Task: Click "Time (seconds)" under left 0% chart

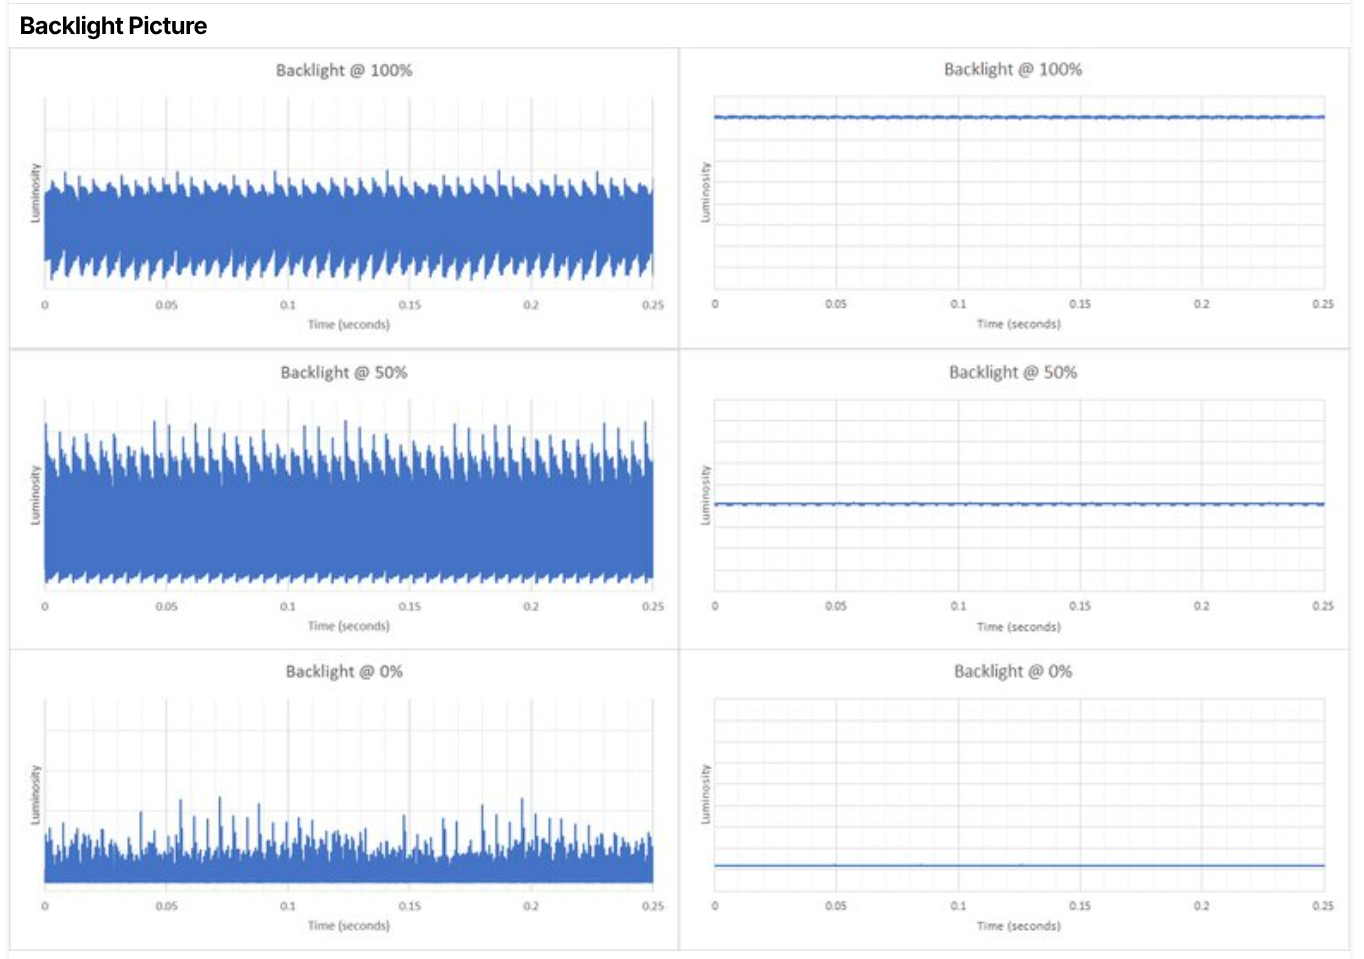Action: tap(349, 926)
